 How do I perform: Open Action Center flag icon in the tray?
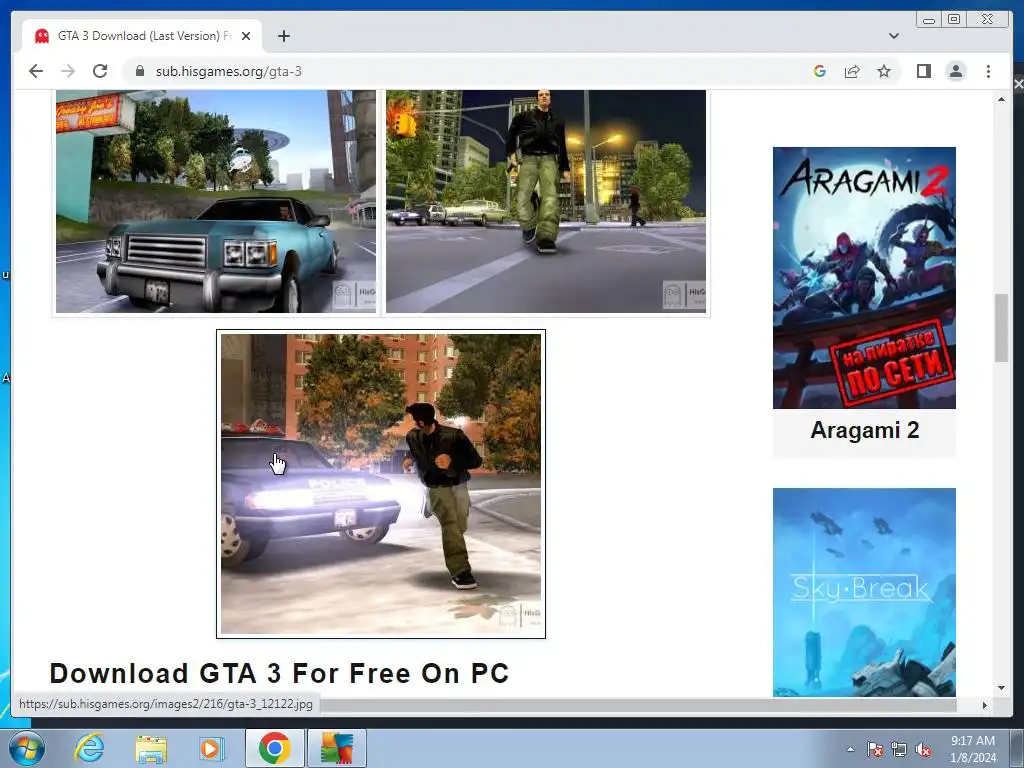click(x=875, y=749)
